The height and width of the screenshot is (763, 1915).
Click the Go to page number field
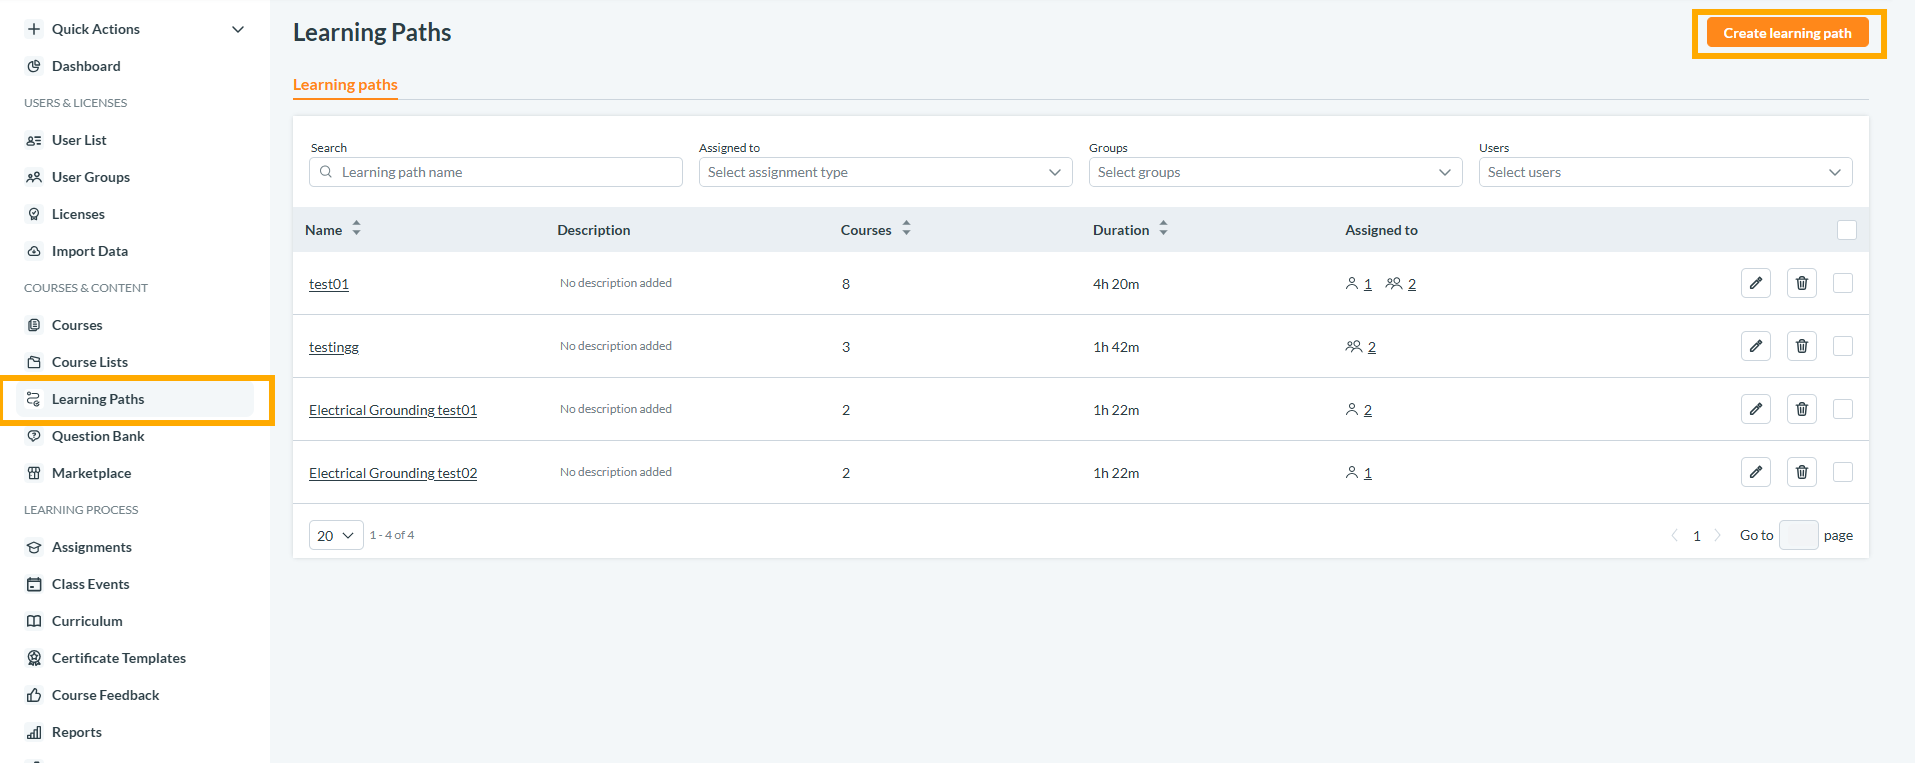(x=1798, y=535)
